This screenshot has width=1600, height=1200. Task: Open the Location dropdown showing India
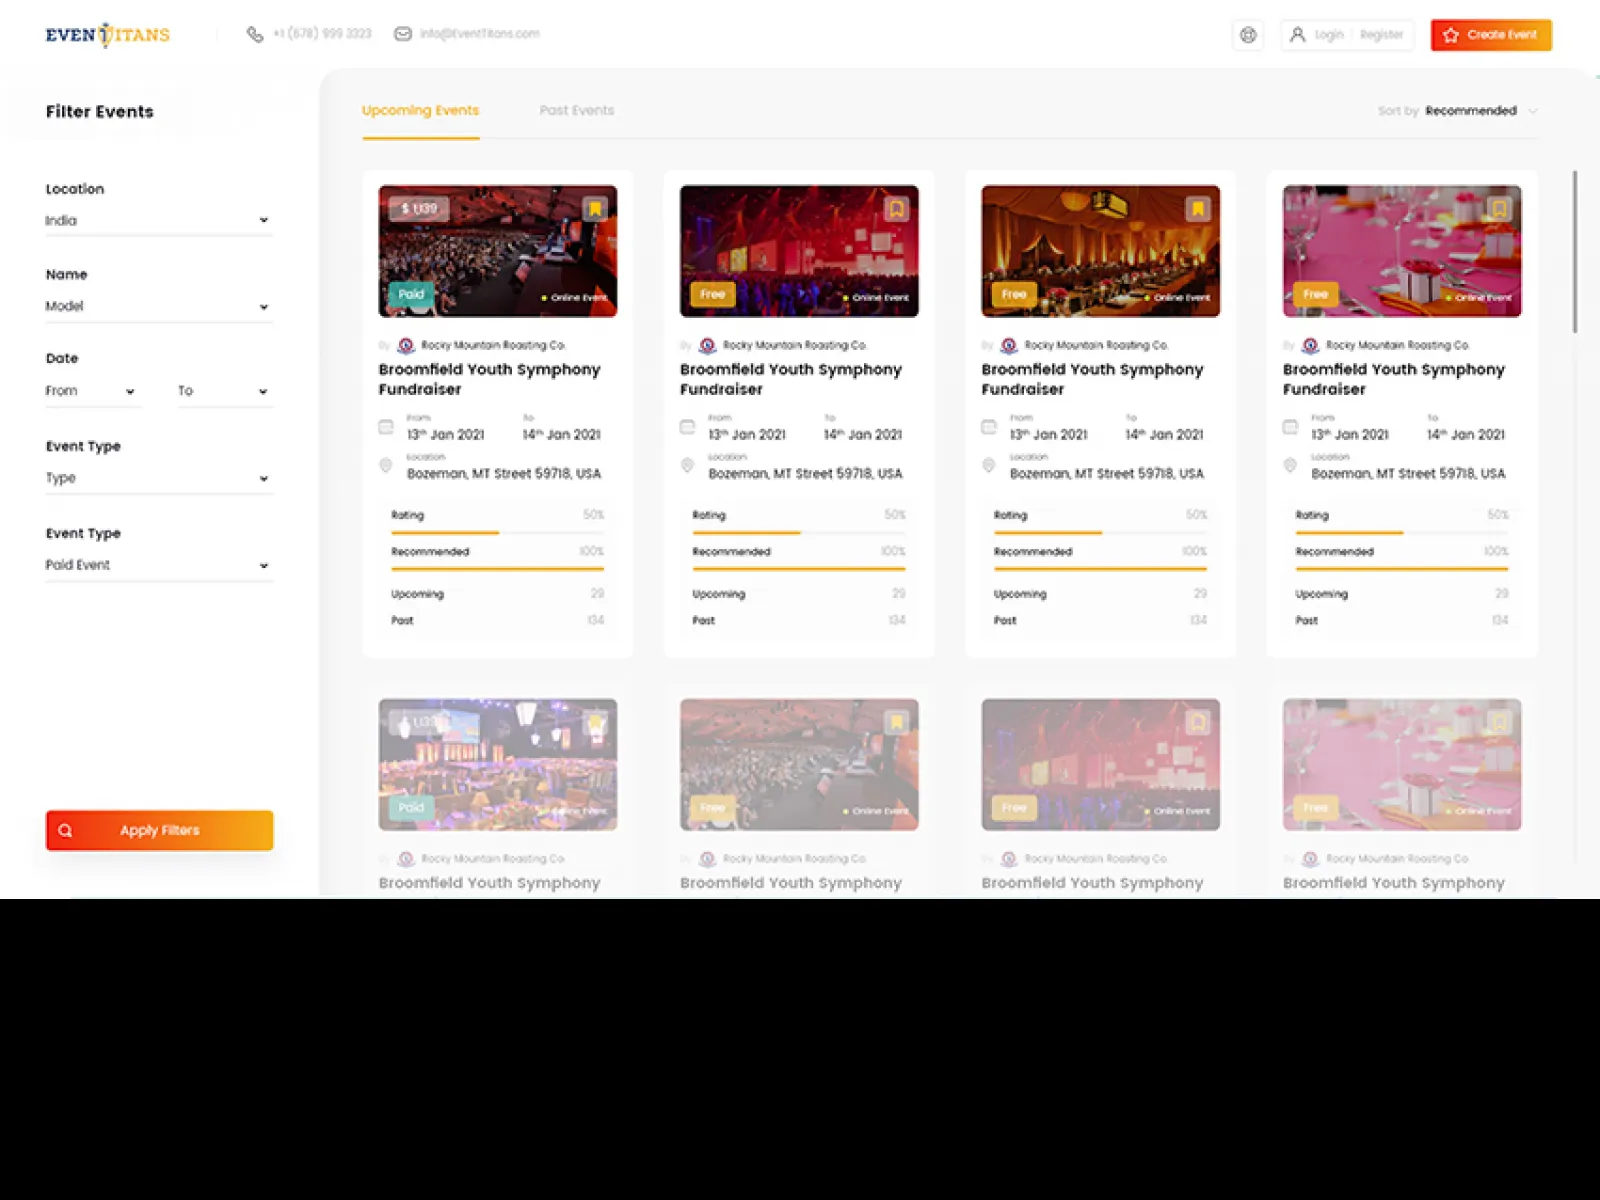(x=159, y=220)
